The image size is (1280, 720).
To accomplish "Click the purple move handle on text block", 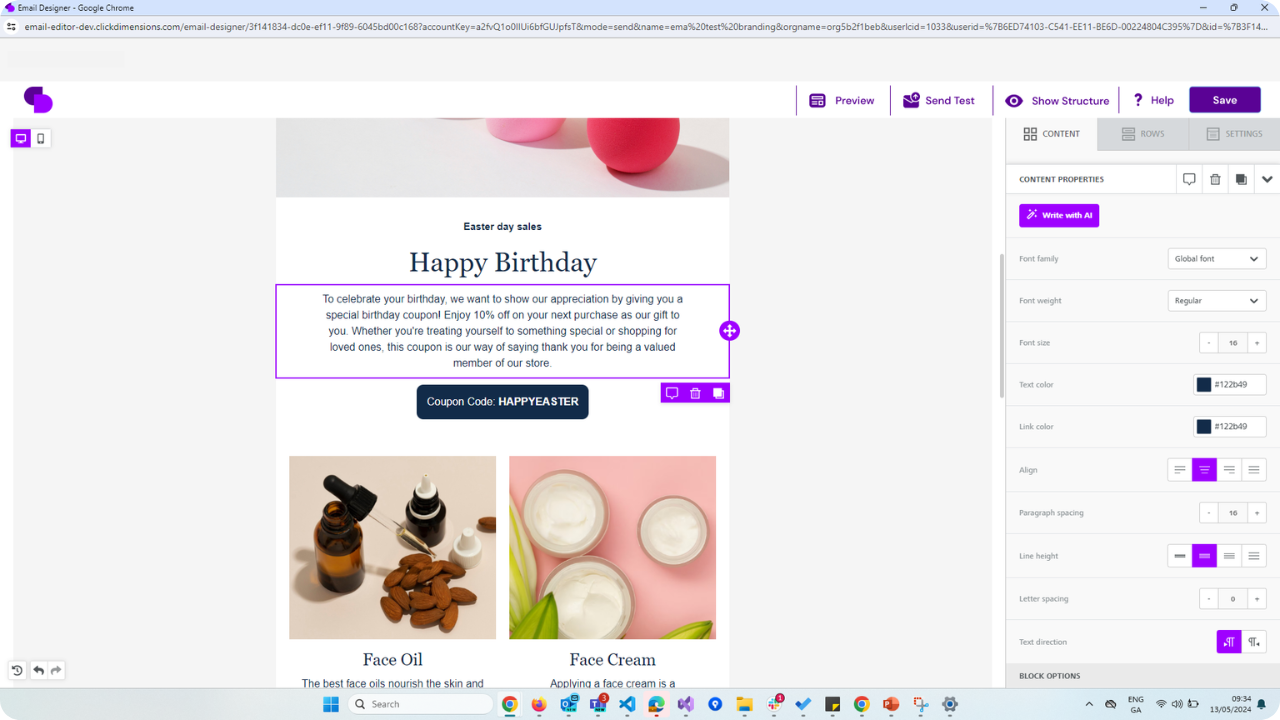I will click(729, 331).
